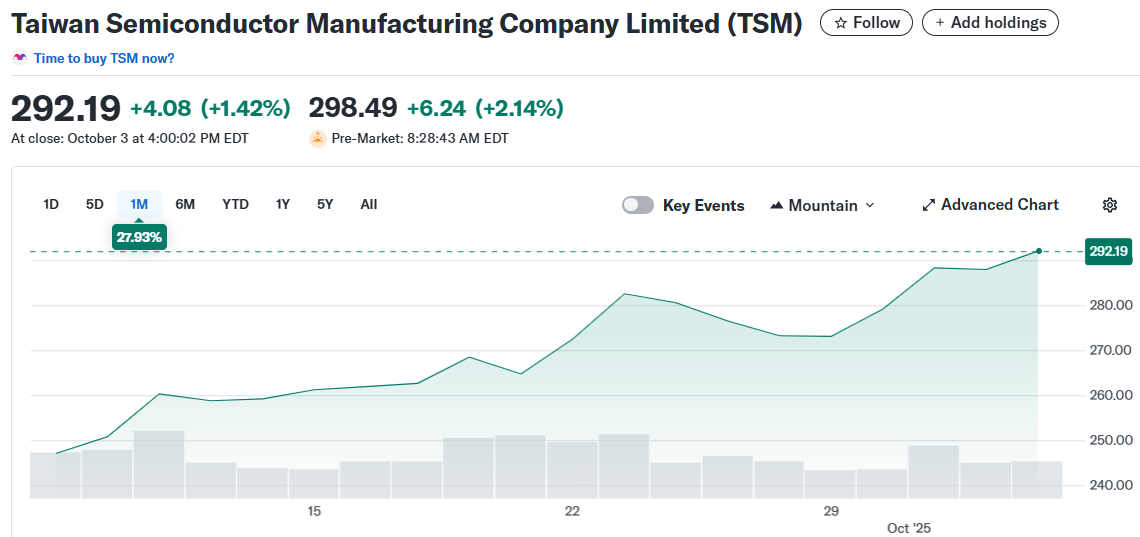Click the Advanced Chart link
The width and height of the screenshot is (1140, 537).
(x=999, y=205)
